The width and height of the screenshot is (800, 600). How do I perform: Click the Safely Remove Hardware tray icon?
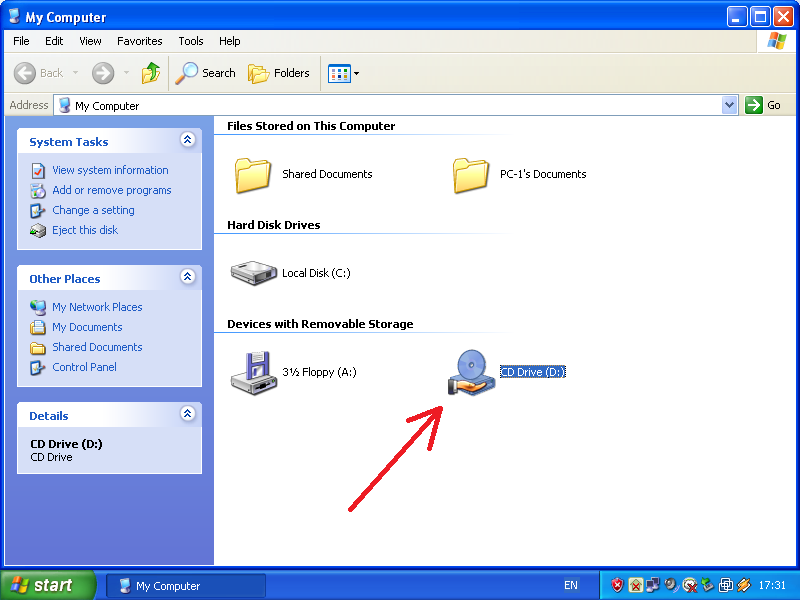707,585
